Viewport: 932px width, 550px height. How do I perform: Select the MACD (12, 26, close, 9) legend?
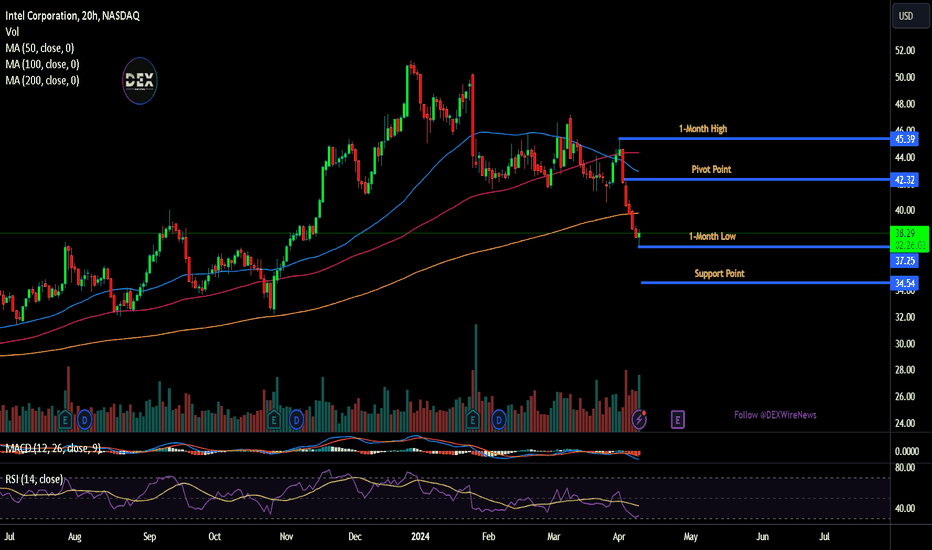coord(53,448)
